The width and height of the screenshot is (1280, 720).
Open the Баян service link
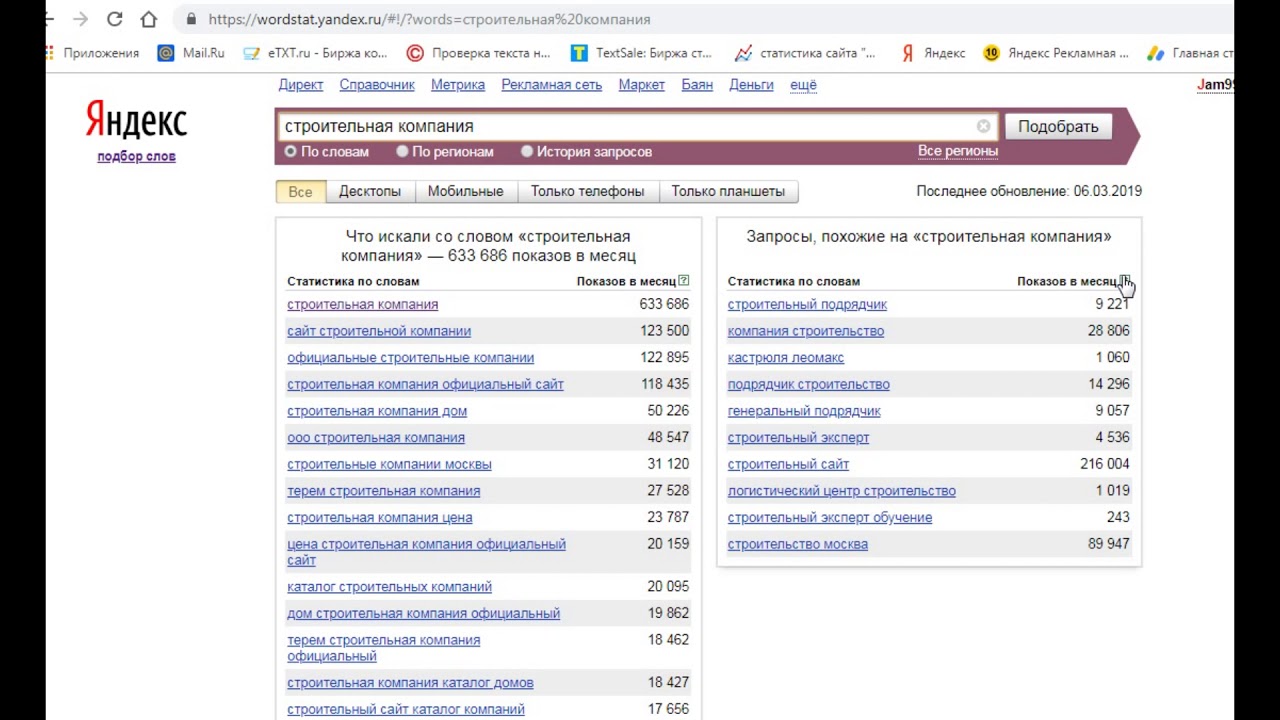point(697,85)
